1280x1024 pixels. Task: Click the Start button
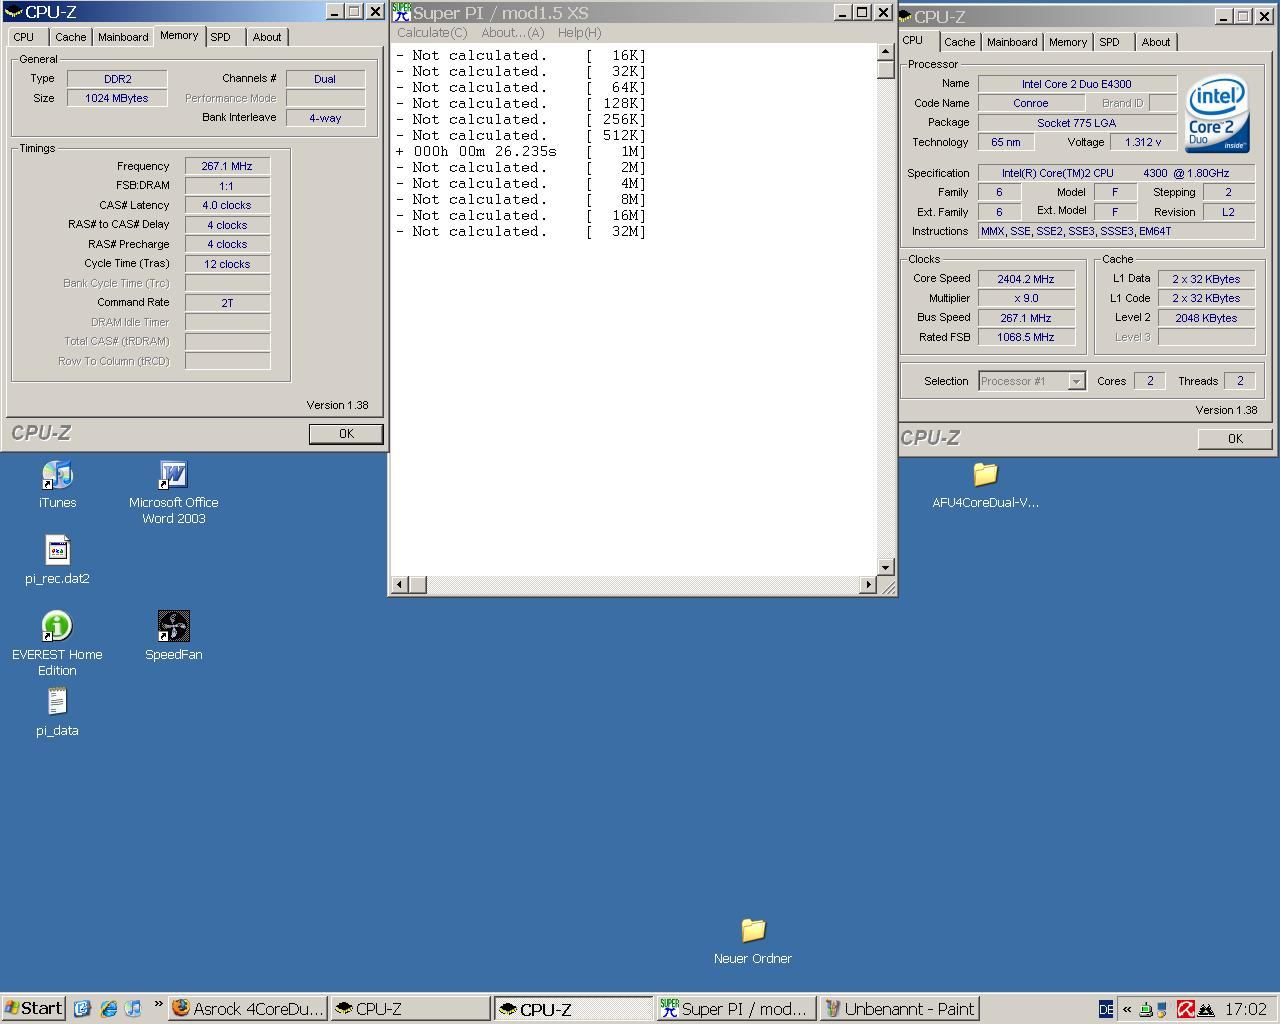[34, 1008]
